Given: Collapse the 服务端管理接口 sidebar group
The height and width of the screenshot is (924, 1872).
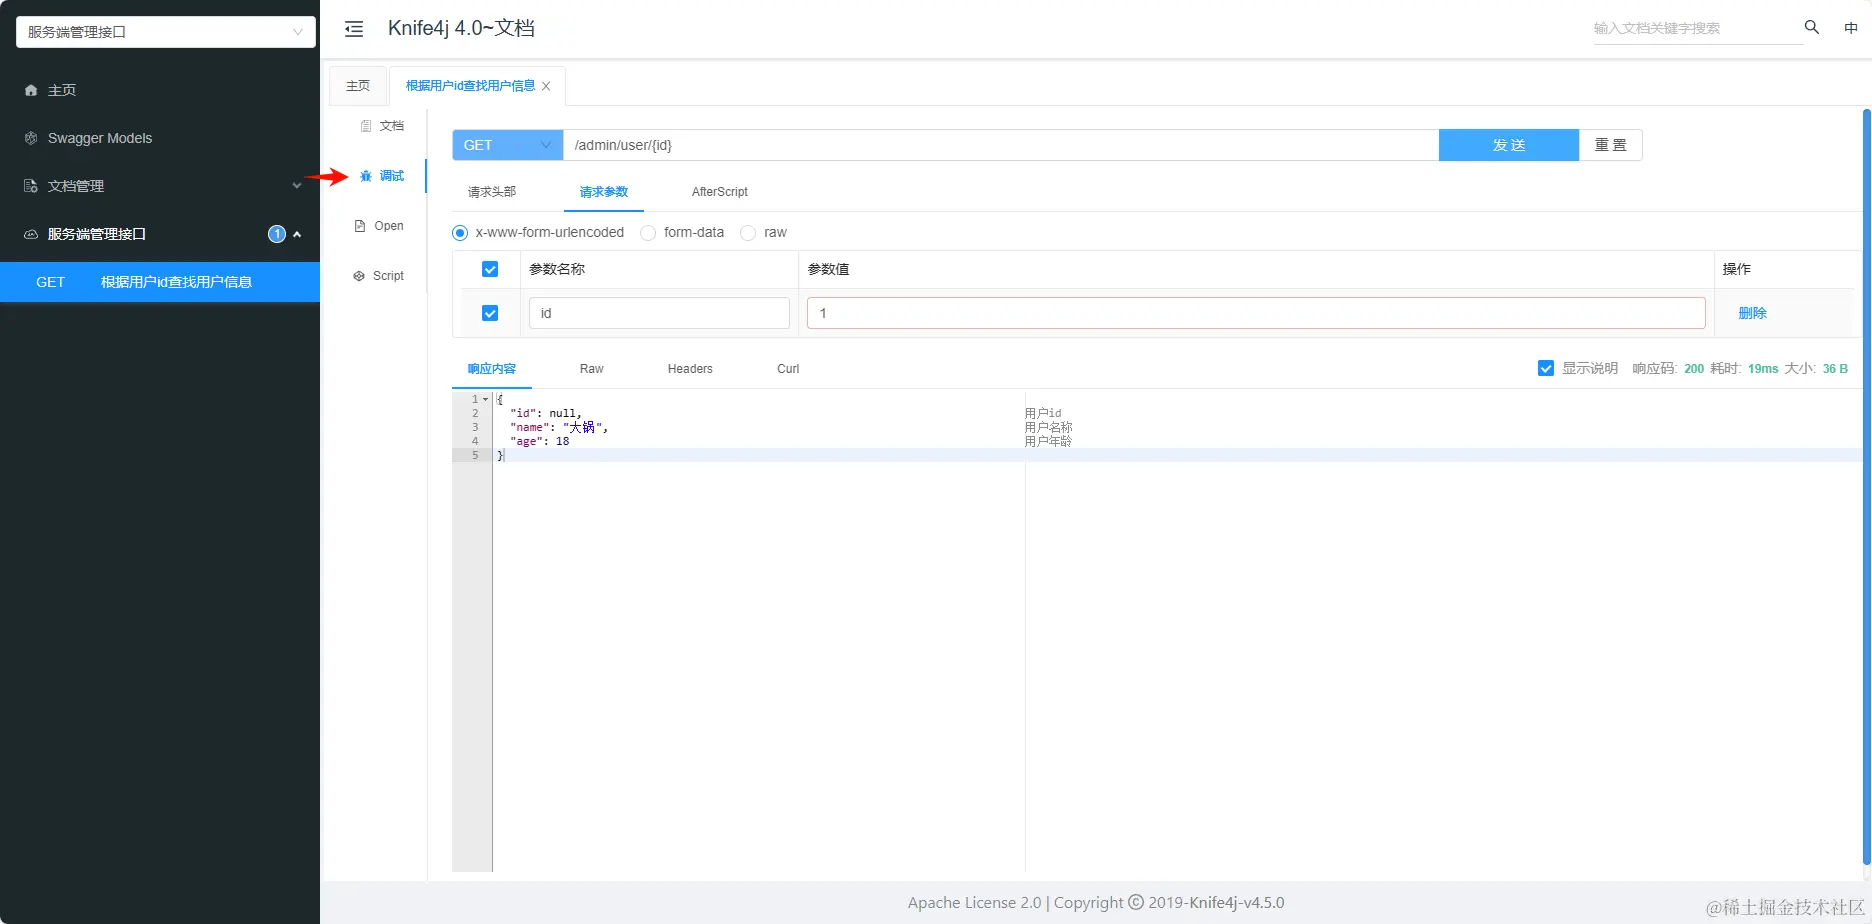Looking at the screenshot, I should 160,234.
